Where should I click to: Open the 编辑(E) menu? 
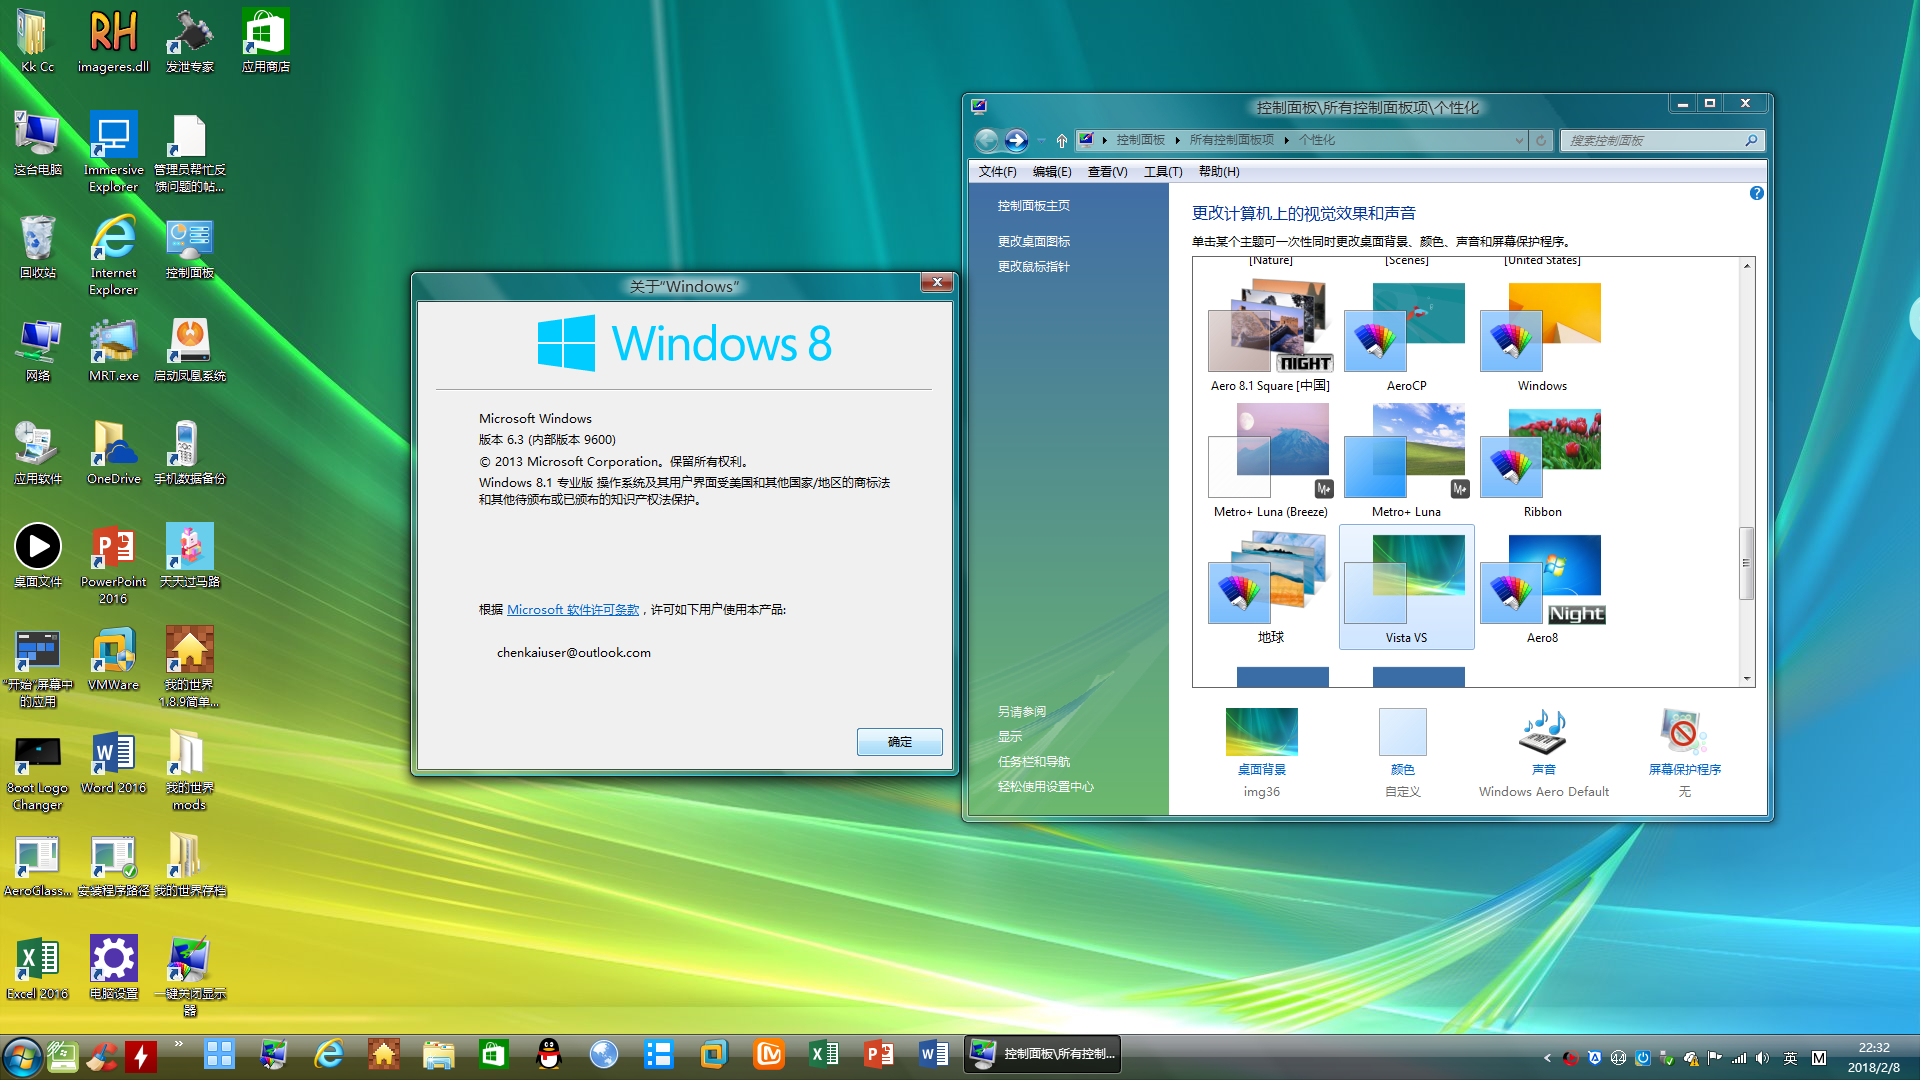click(1052, 172)
